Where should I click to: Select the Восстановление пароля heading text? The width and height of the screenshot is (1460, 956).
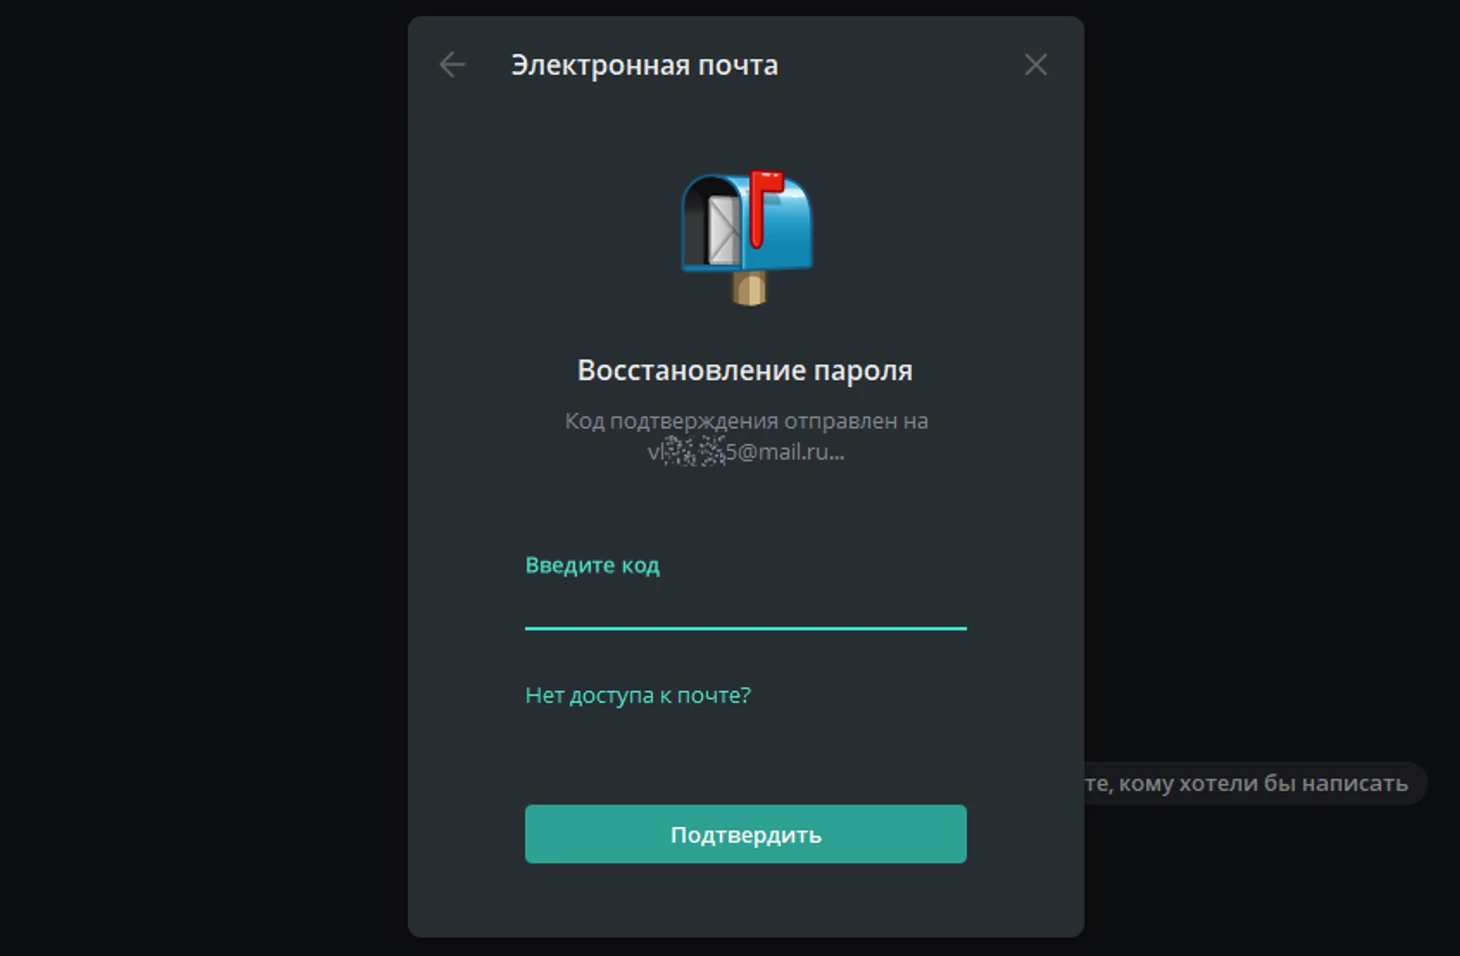click(x=745, y=370)
